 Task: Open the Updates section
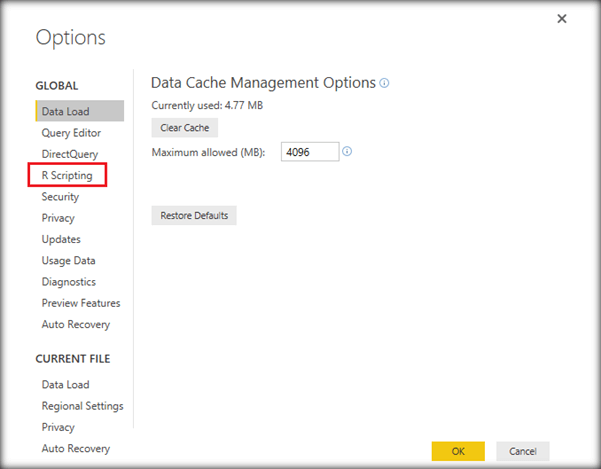click(61, 239)
